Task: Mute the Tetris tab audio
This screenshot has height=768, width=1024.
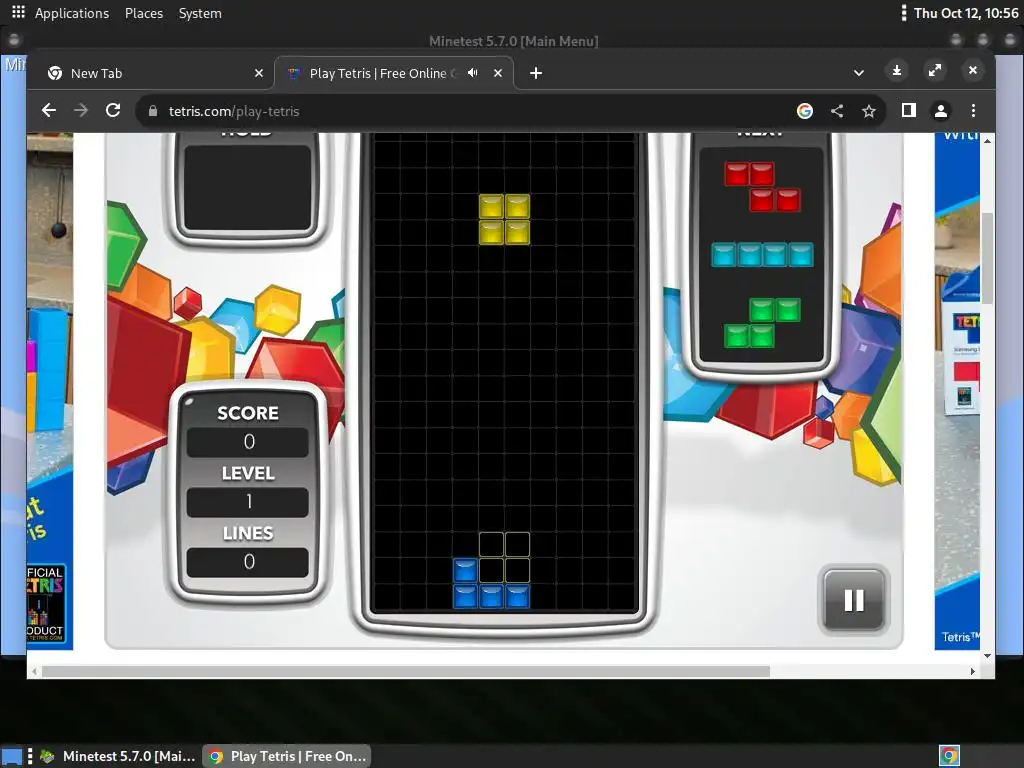Action: [x=473, y=73]
